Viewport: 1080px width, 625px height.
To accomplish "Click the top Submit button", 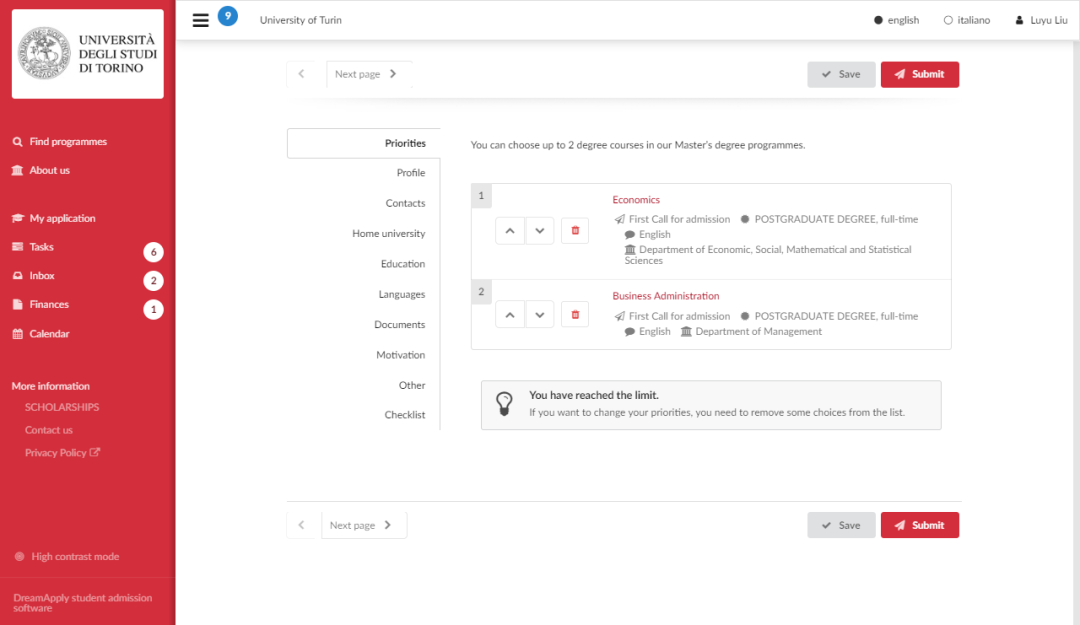I will click(x=920, y=74).
